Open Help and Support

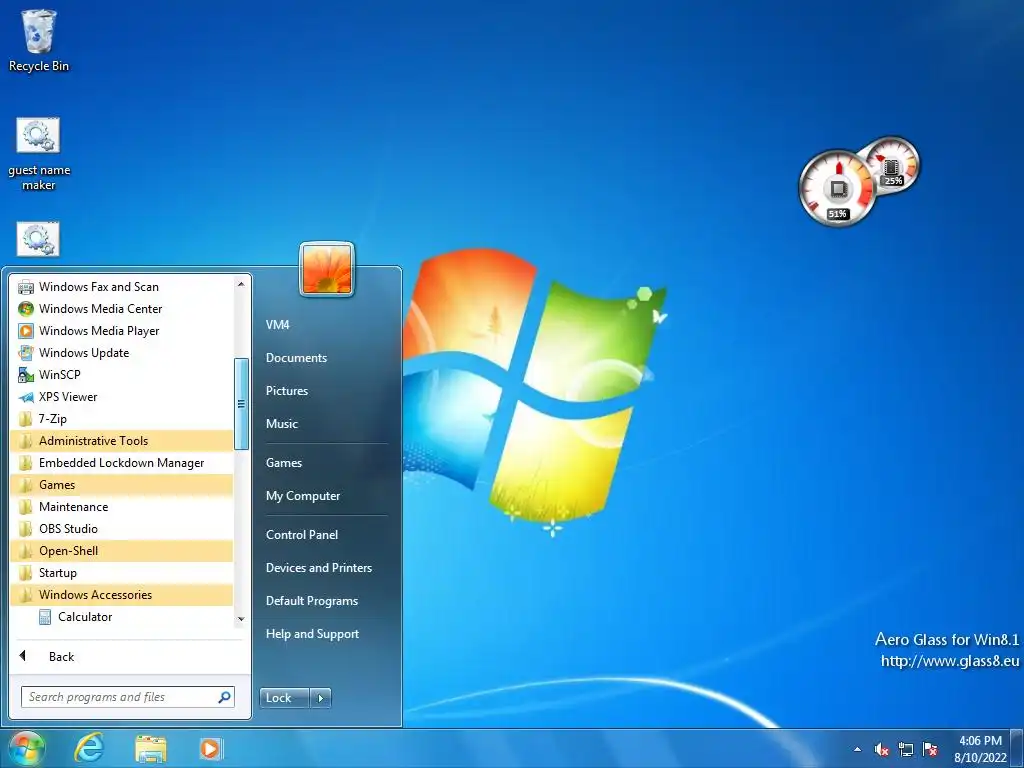[312, 634]
